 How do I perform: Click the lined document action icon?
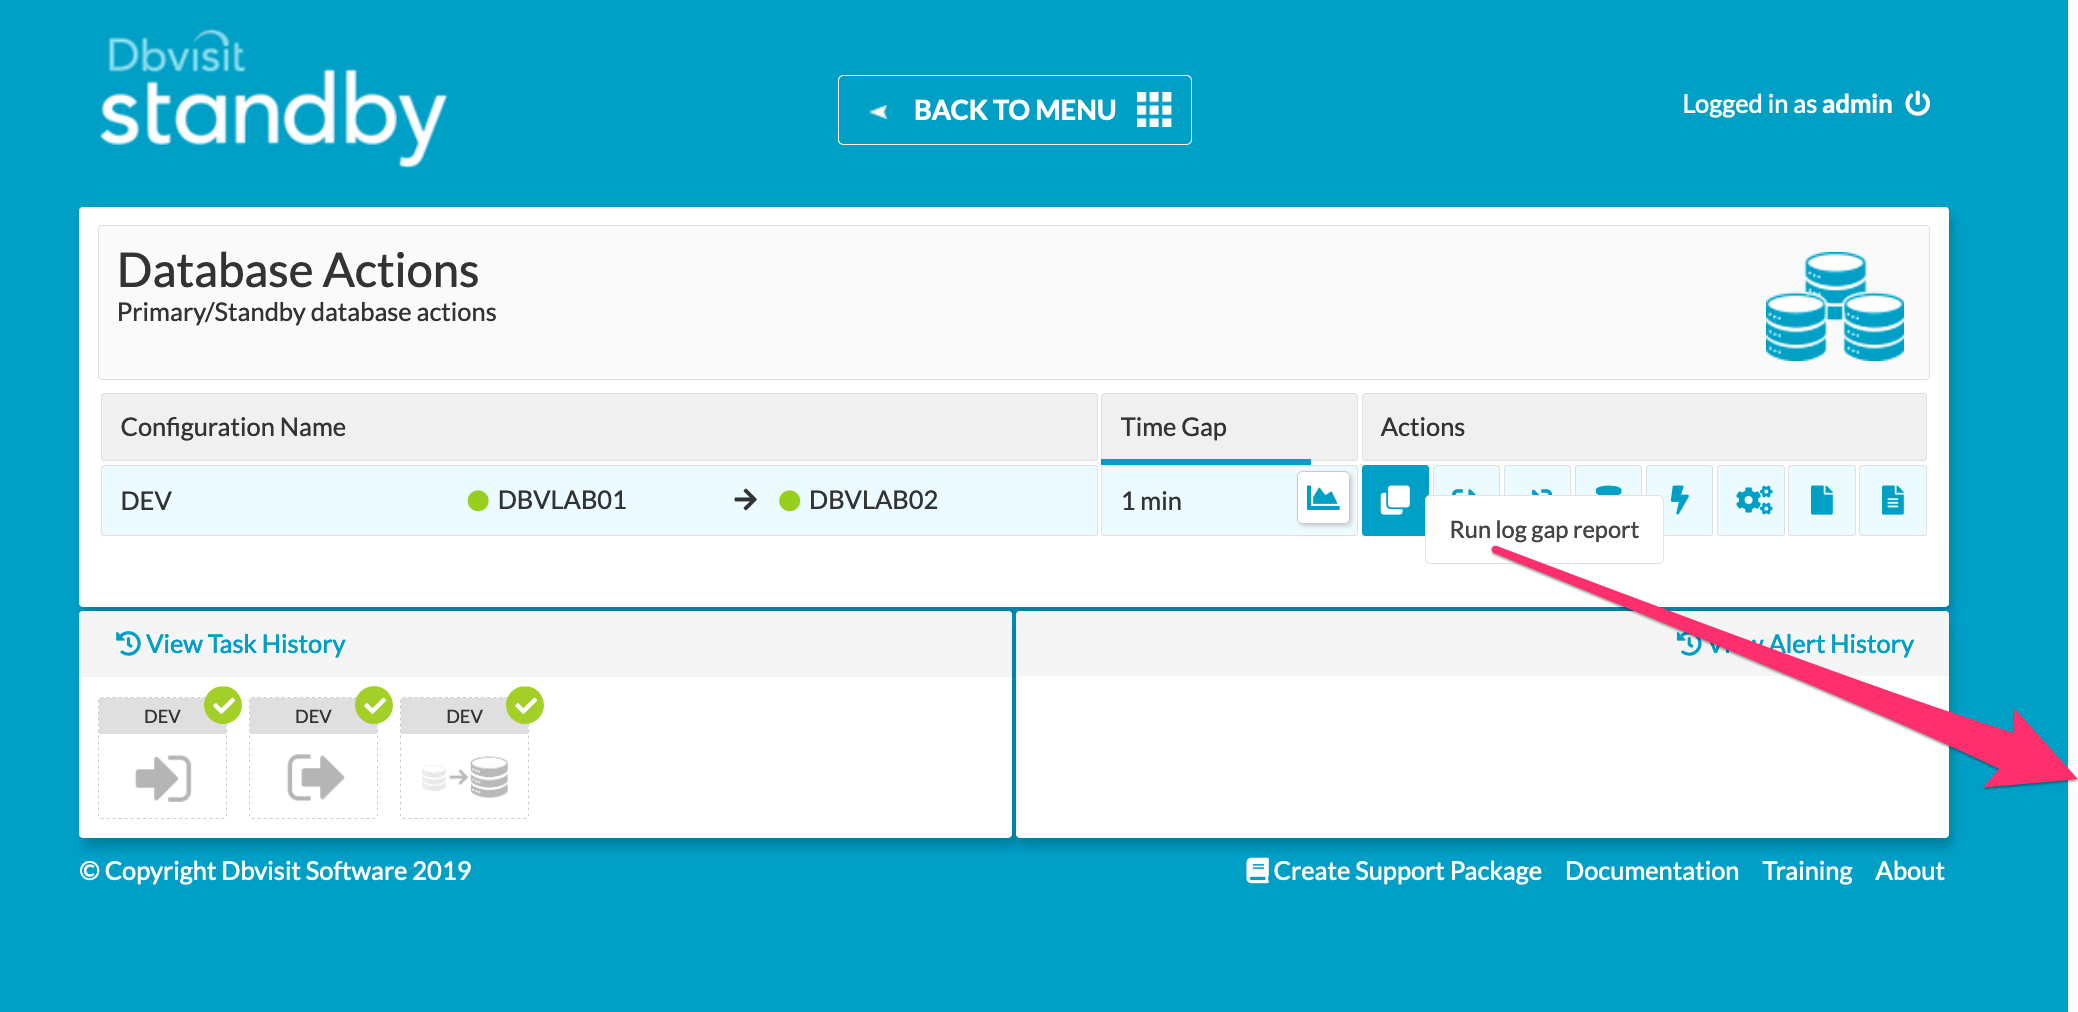tap(1892, 500)
